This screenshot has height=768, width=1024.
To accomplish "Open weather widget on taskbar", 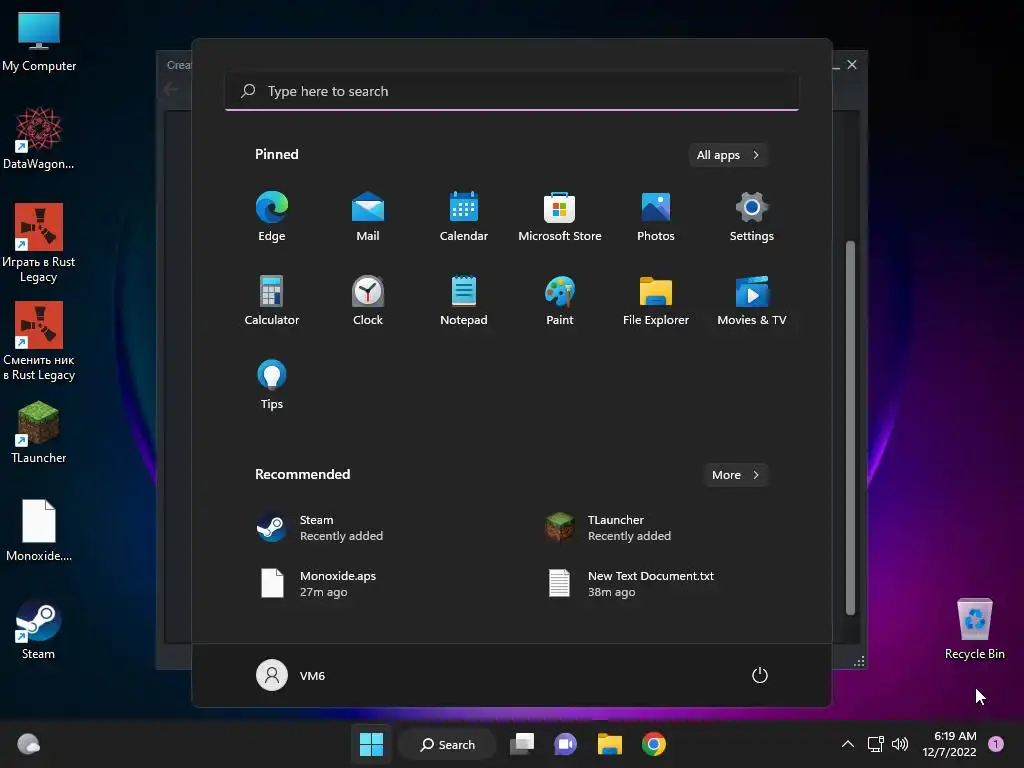I will (x=28, y=744).
